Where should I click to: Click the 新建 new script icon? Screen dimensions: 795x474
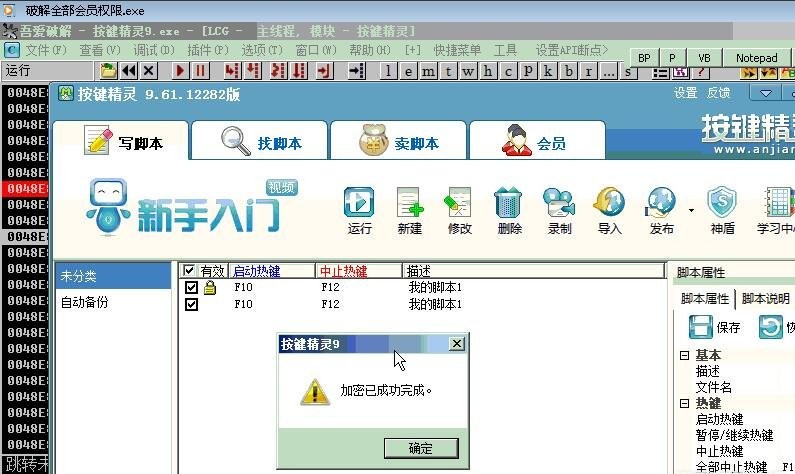(x=410, y=210)
